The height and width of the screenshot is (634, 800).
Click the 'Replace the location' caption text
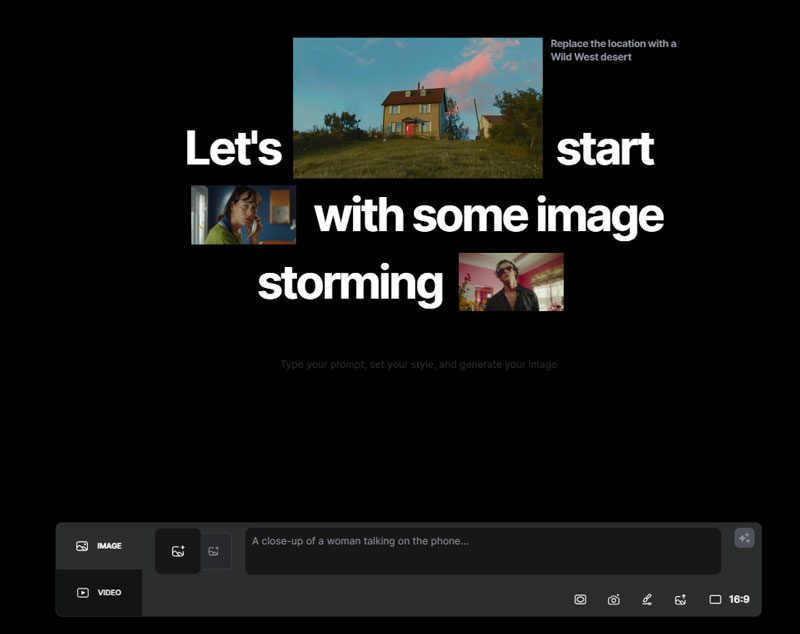click(x=613, y=50)
